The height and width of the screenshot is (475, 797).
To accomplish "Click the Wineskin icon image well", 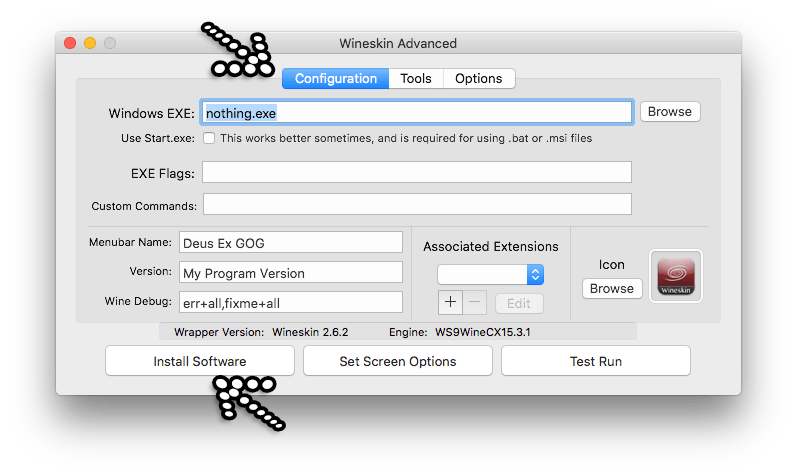I will point(676,276).
